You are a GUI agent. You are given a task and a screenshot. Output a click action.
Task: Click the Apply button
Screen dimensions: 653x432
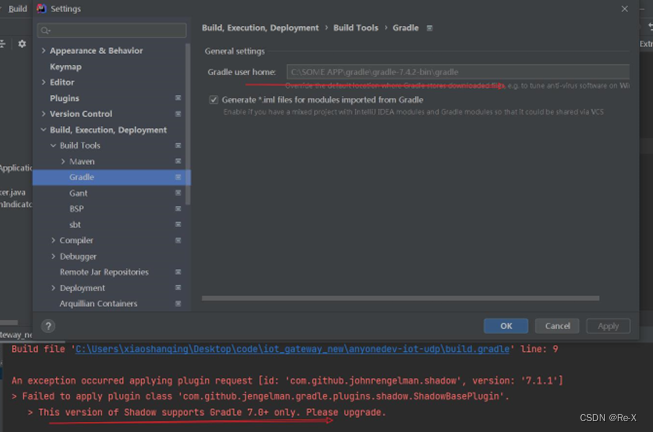(x=608, y=326)
